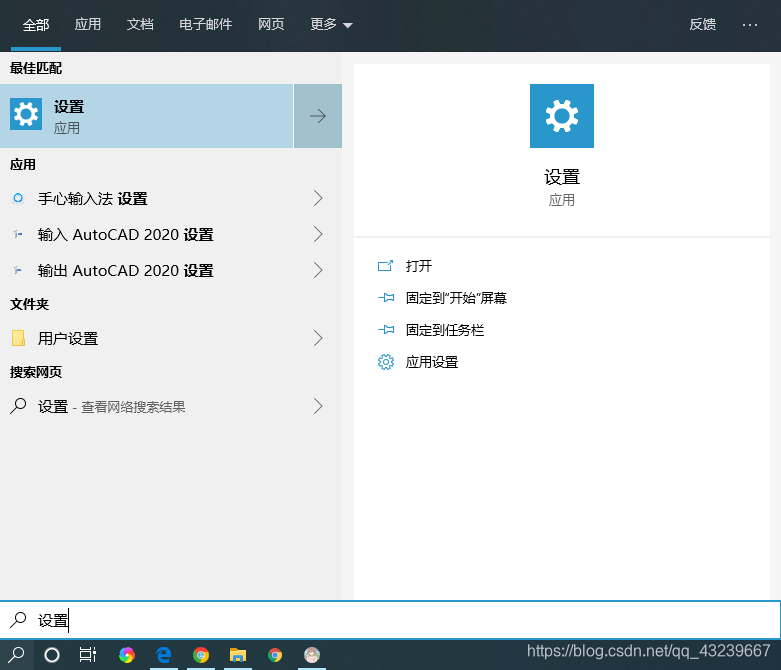
Task: Switch to the 电子邮件 tab
Action: (x=206, y=24)
